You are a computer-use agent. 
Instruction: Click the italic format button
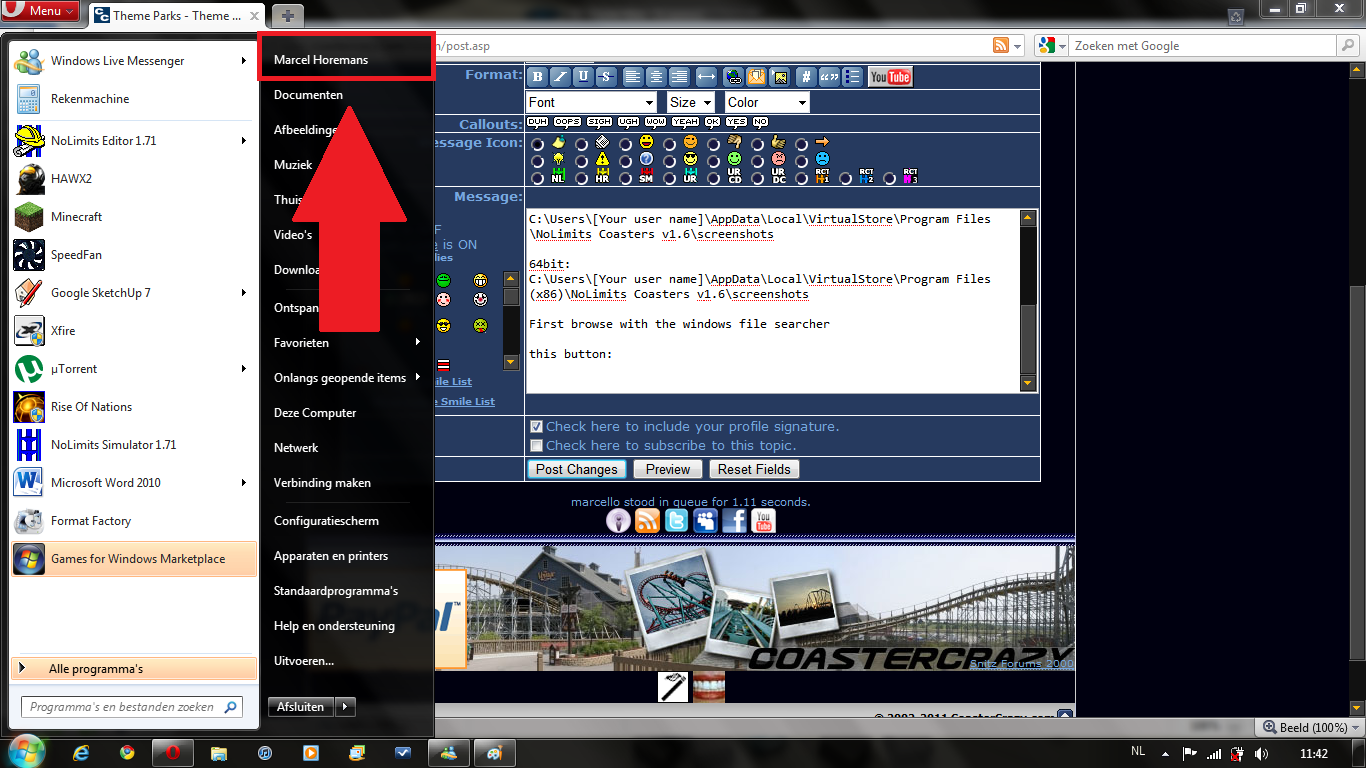pos(560,77)
